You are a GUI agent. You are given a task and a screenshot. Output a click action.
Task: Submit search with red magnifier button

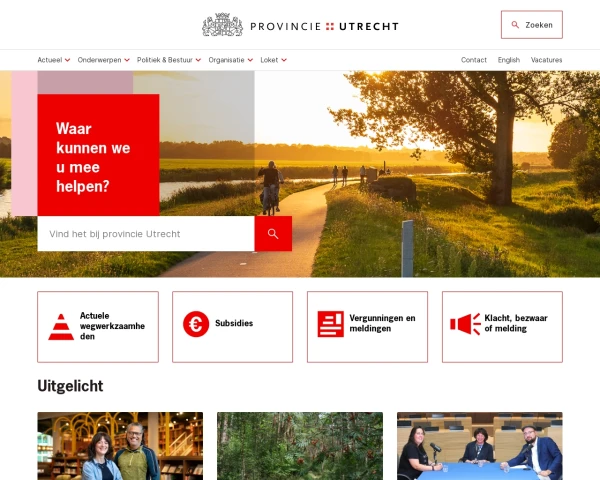point(273,233)
